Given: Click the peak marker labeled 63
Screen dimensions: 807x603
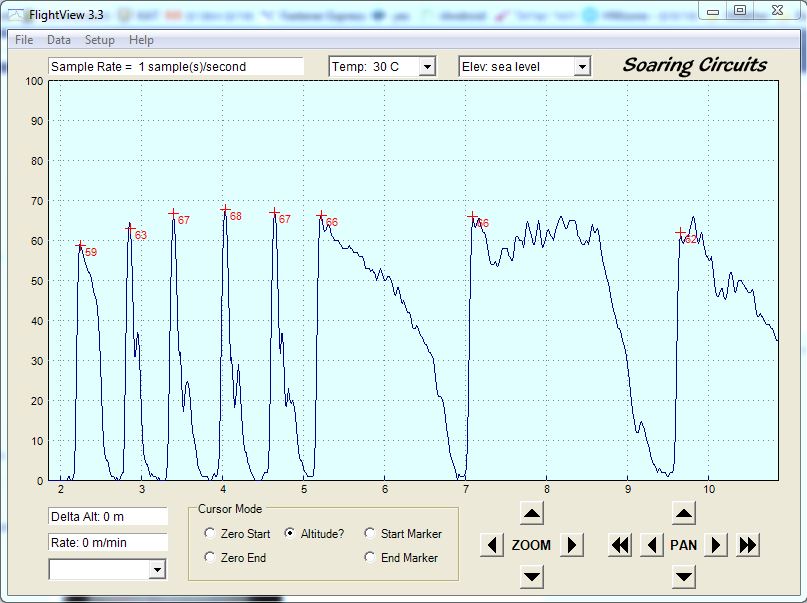Looking at the screenshot, I should point(130,228).
